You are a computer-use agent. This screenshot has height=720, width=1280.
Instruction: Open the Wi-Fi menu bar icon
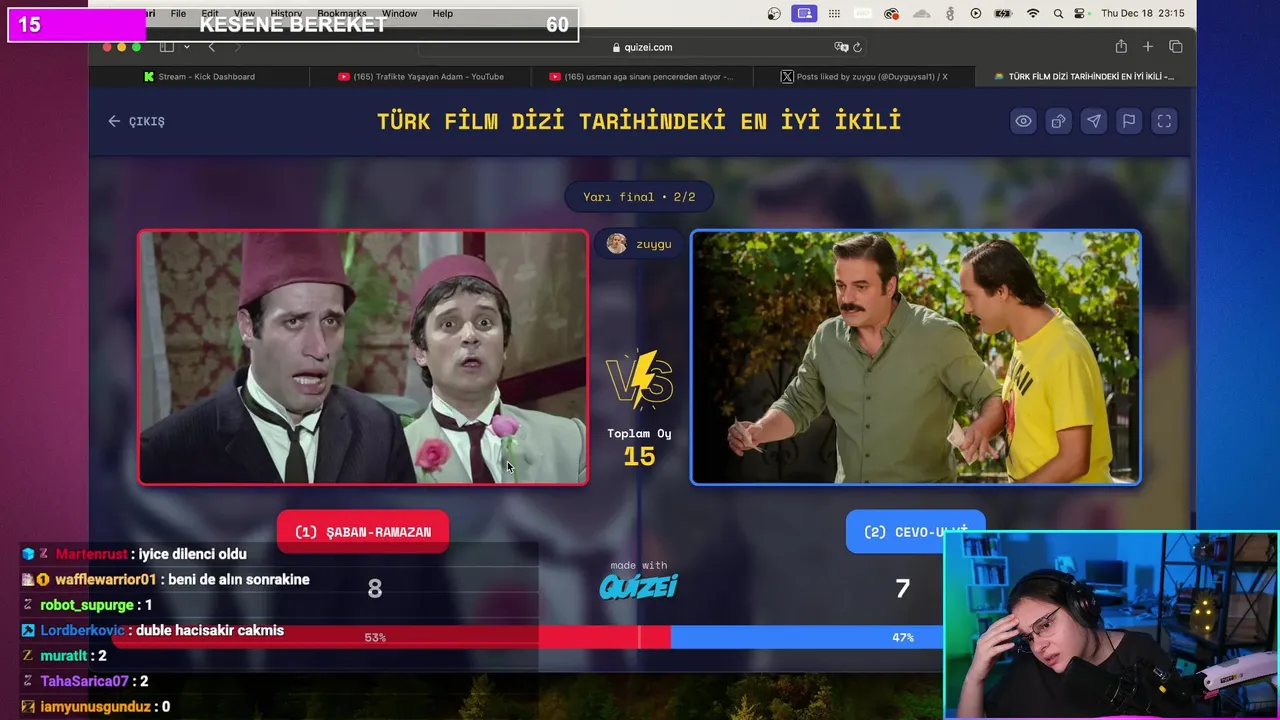click(x=1033, y=14)
